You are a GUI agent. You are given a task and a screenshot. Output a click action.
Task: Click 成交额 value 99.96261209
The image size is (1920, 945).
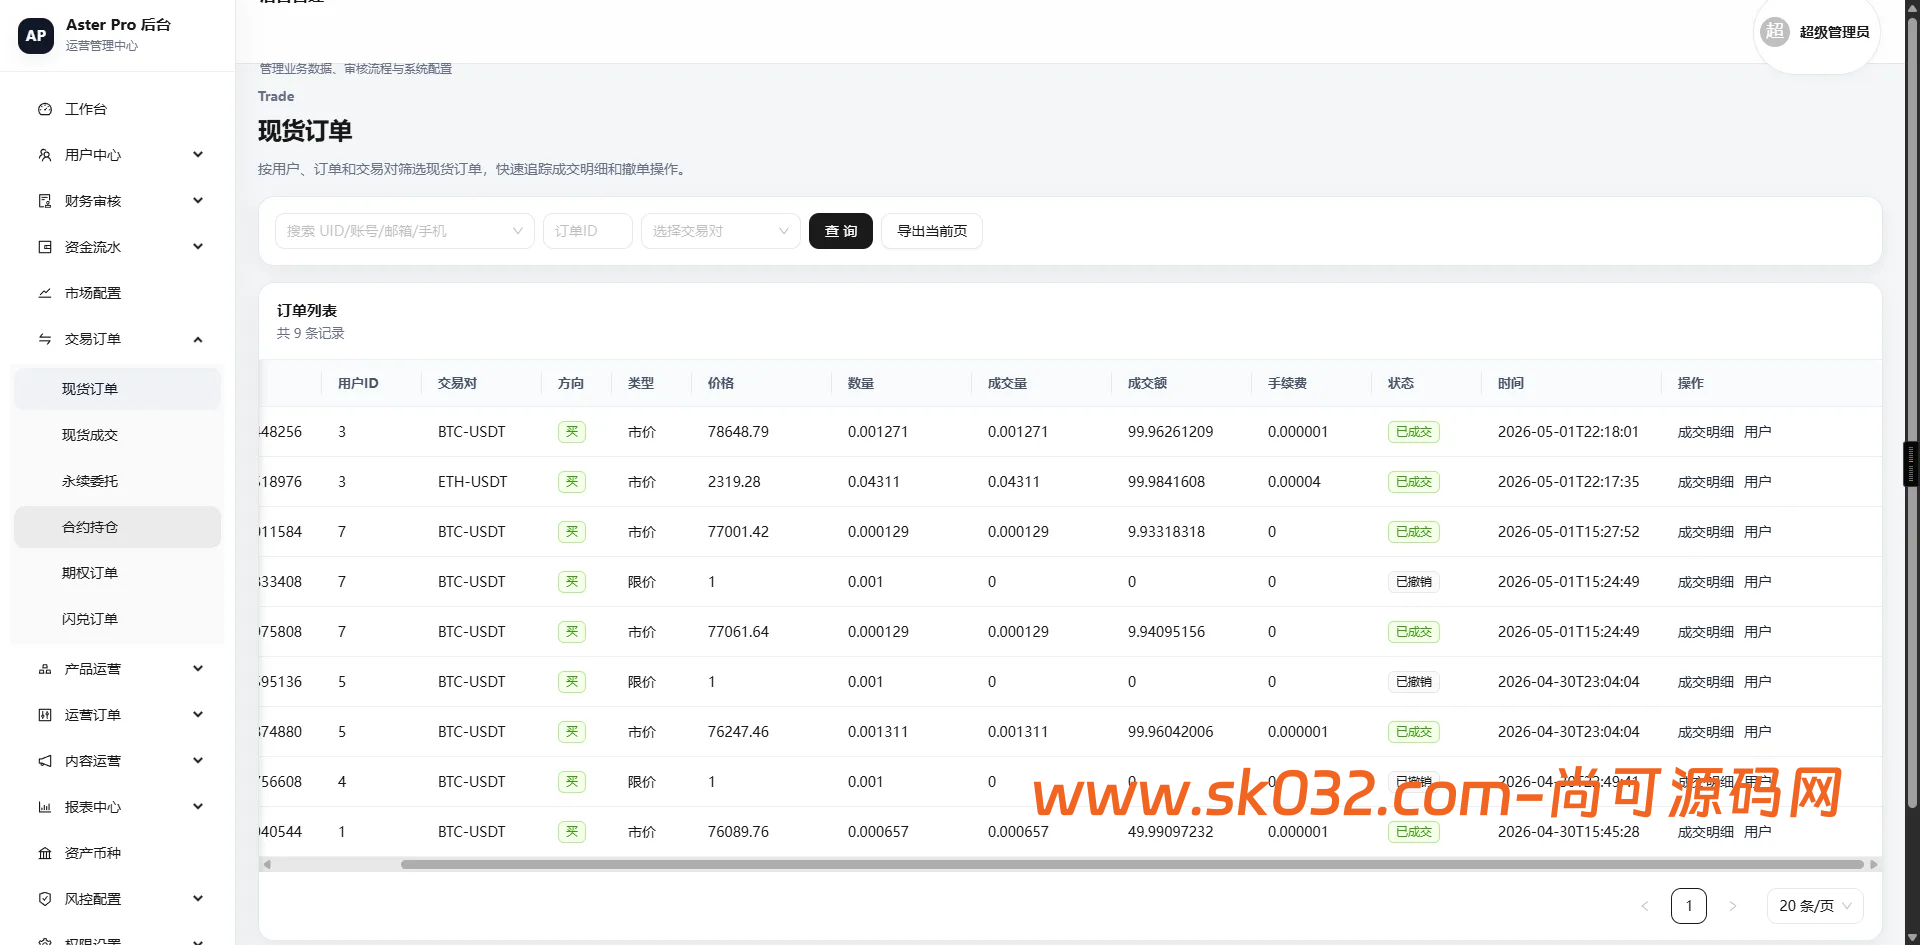1170,432
